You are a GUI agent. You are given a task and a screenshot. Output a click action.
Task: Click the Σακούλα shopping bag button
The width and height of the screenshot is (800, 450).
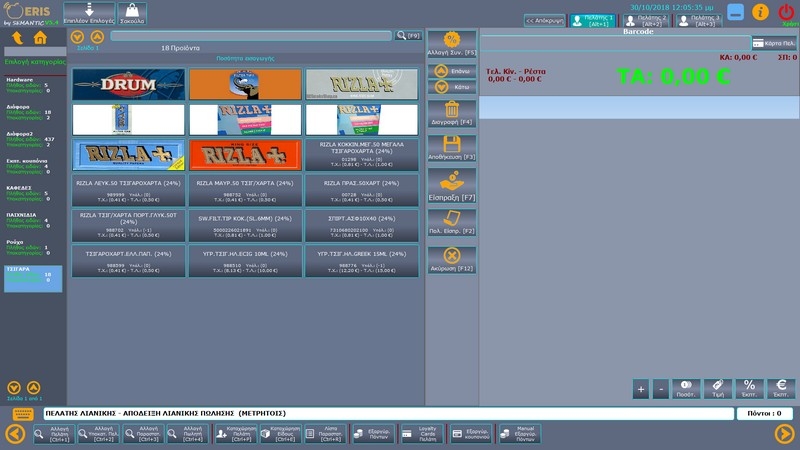(x=132, y=13)
